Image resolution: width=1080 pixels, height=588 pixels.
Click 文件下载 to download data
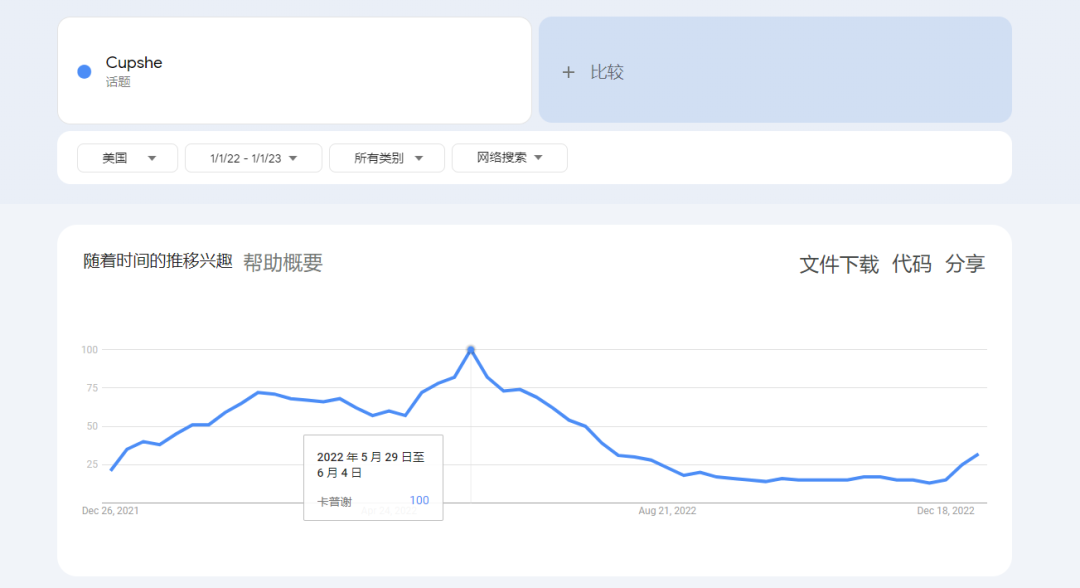[x=839, y=264]
